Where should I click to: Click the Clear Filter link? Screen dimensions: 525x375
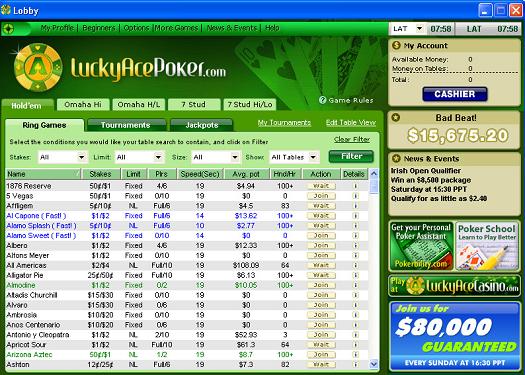tap(352, 139)
